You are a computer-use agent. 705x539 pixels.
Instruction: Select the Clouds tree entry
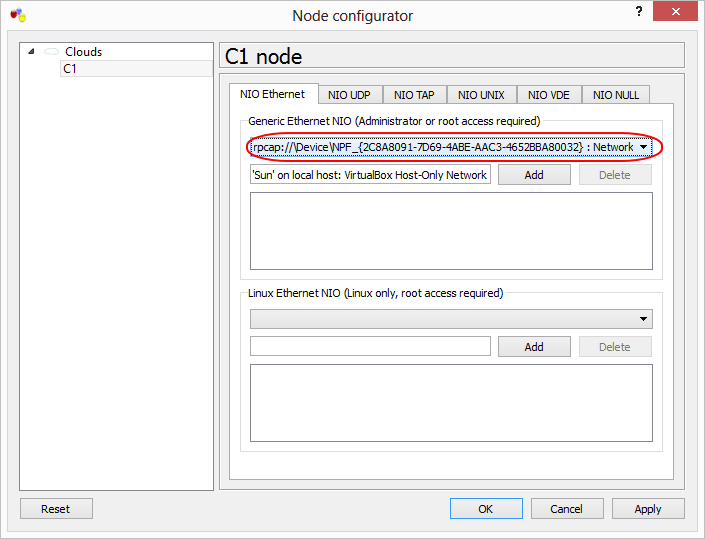click(83, 52)
